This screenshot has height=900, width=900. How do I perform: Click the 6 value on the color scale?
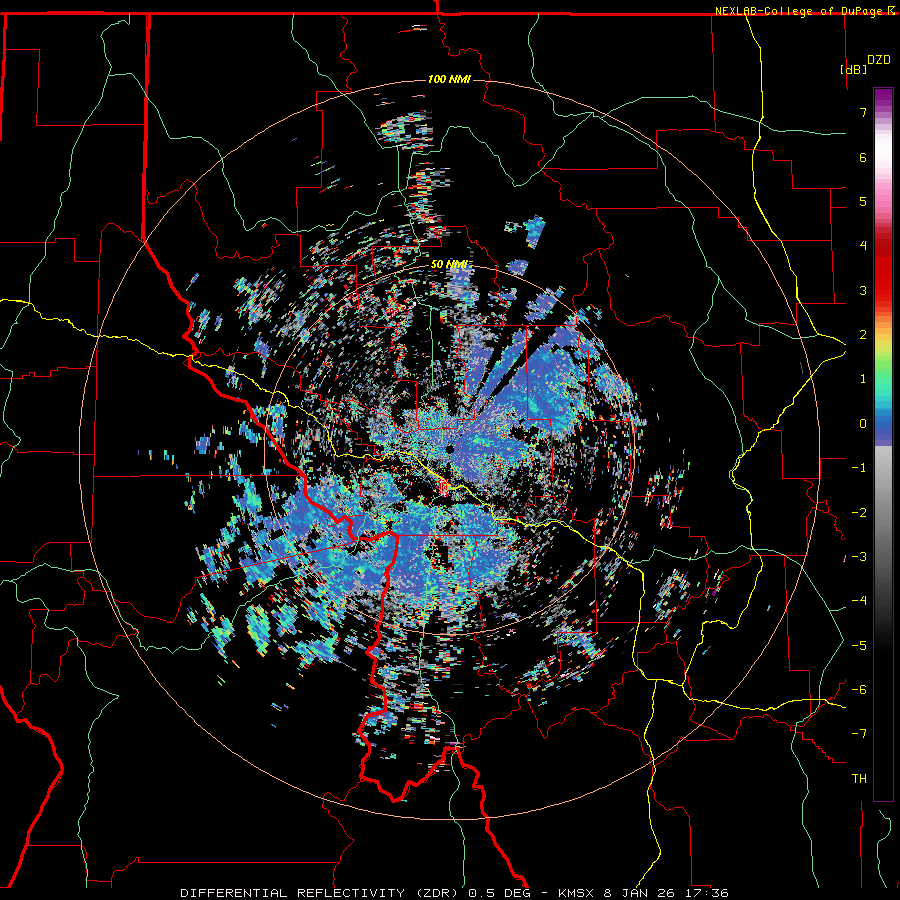coord(863,157)
